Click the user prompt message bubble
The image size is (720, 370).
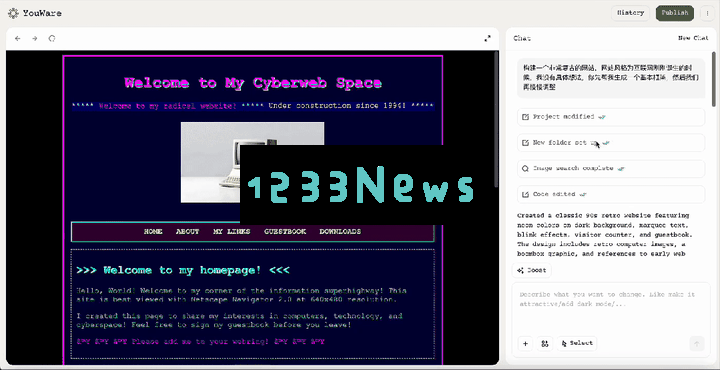(611, 78)
